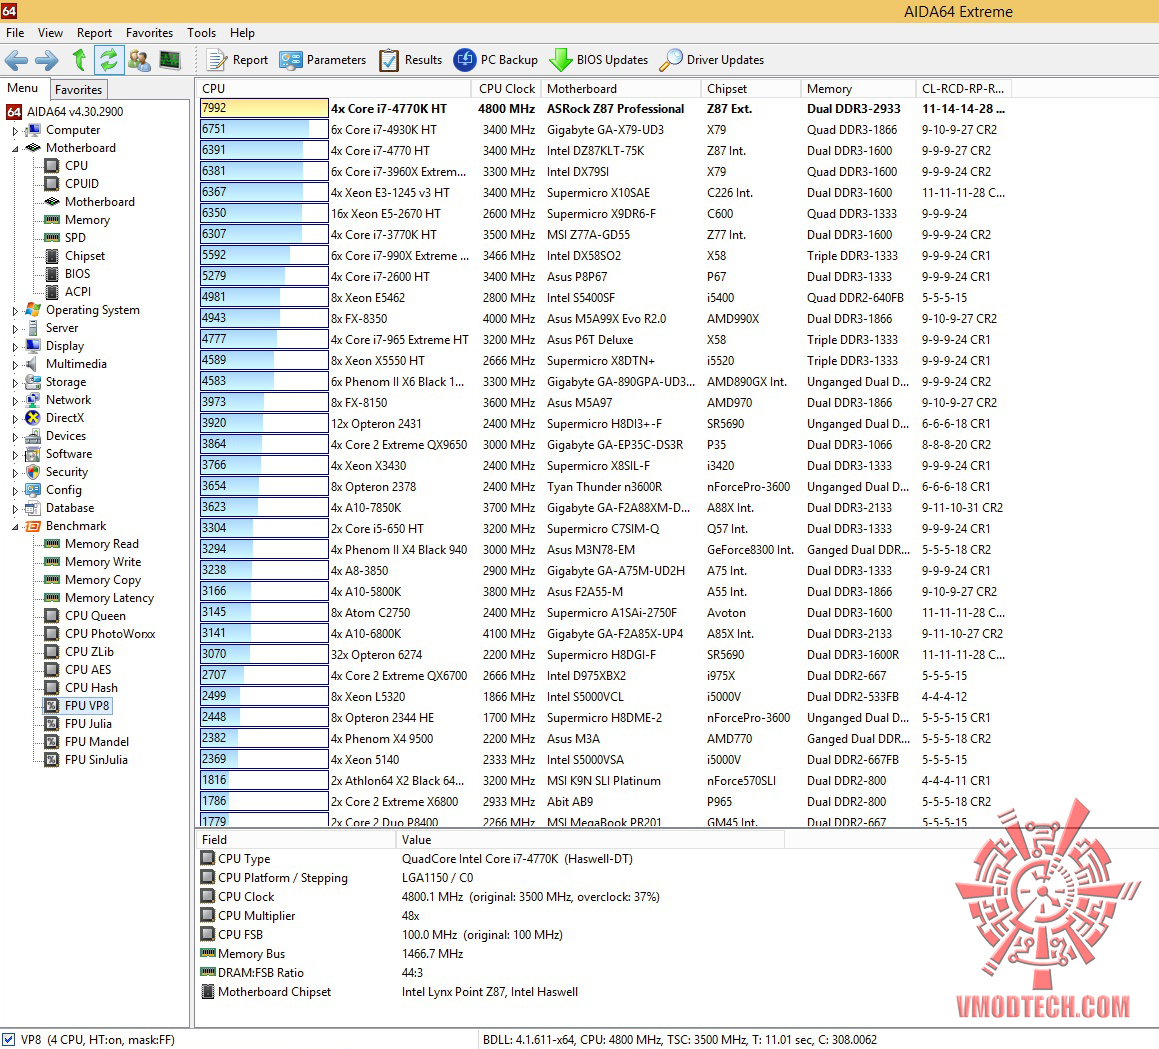Select CPUID under Motherboard
Image resolution: width=1159 pixels, height=1049 pixels.
coord(81,183)
